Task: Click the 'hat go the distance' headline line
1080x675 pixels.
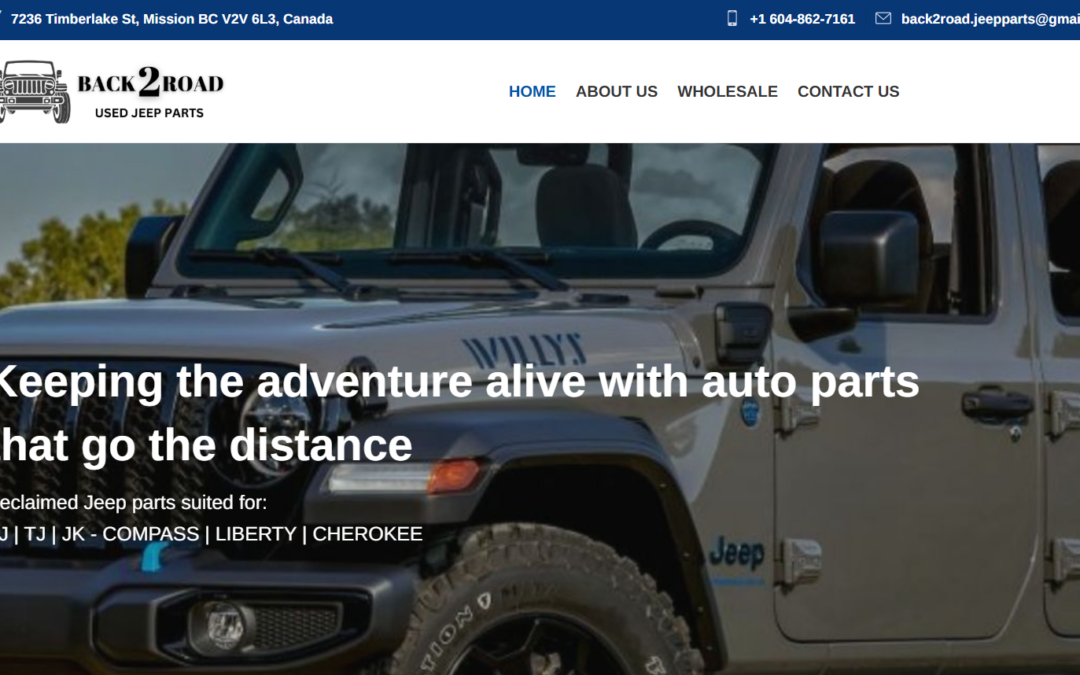Action: click(x=206, y=445)
